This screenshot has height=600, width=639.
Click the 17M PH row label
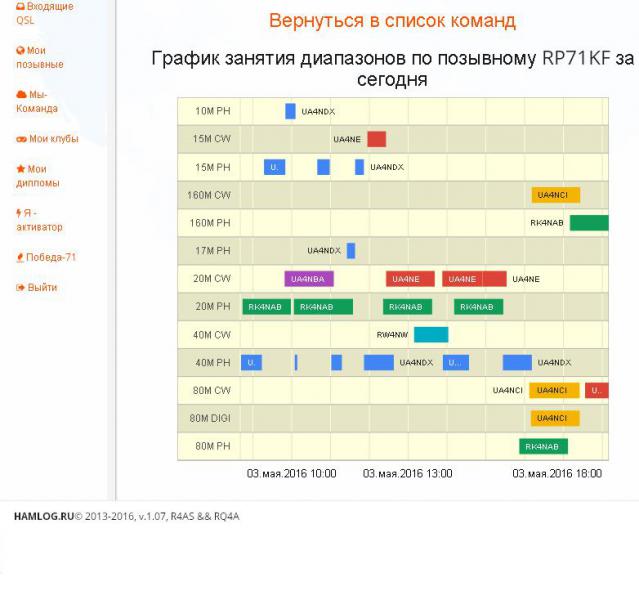(212, 251)
